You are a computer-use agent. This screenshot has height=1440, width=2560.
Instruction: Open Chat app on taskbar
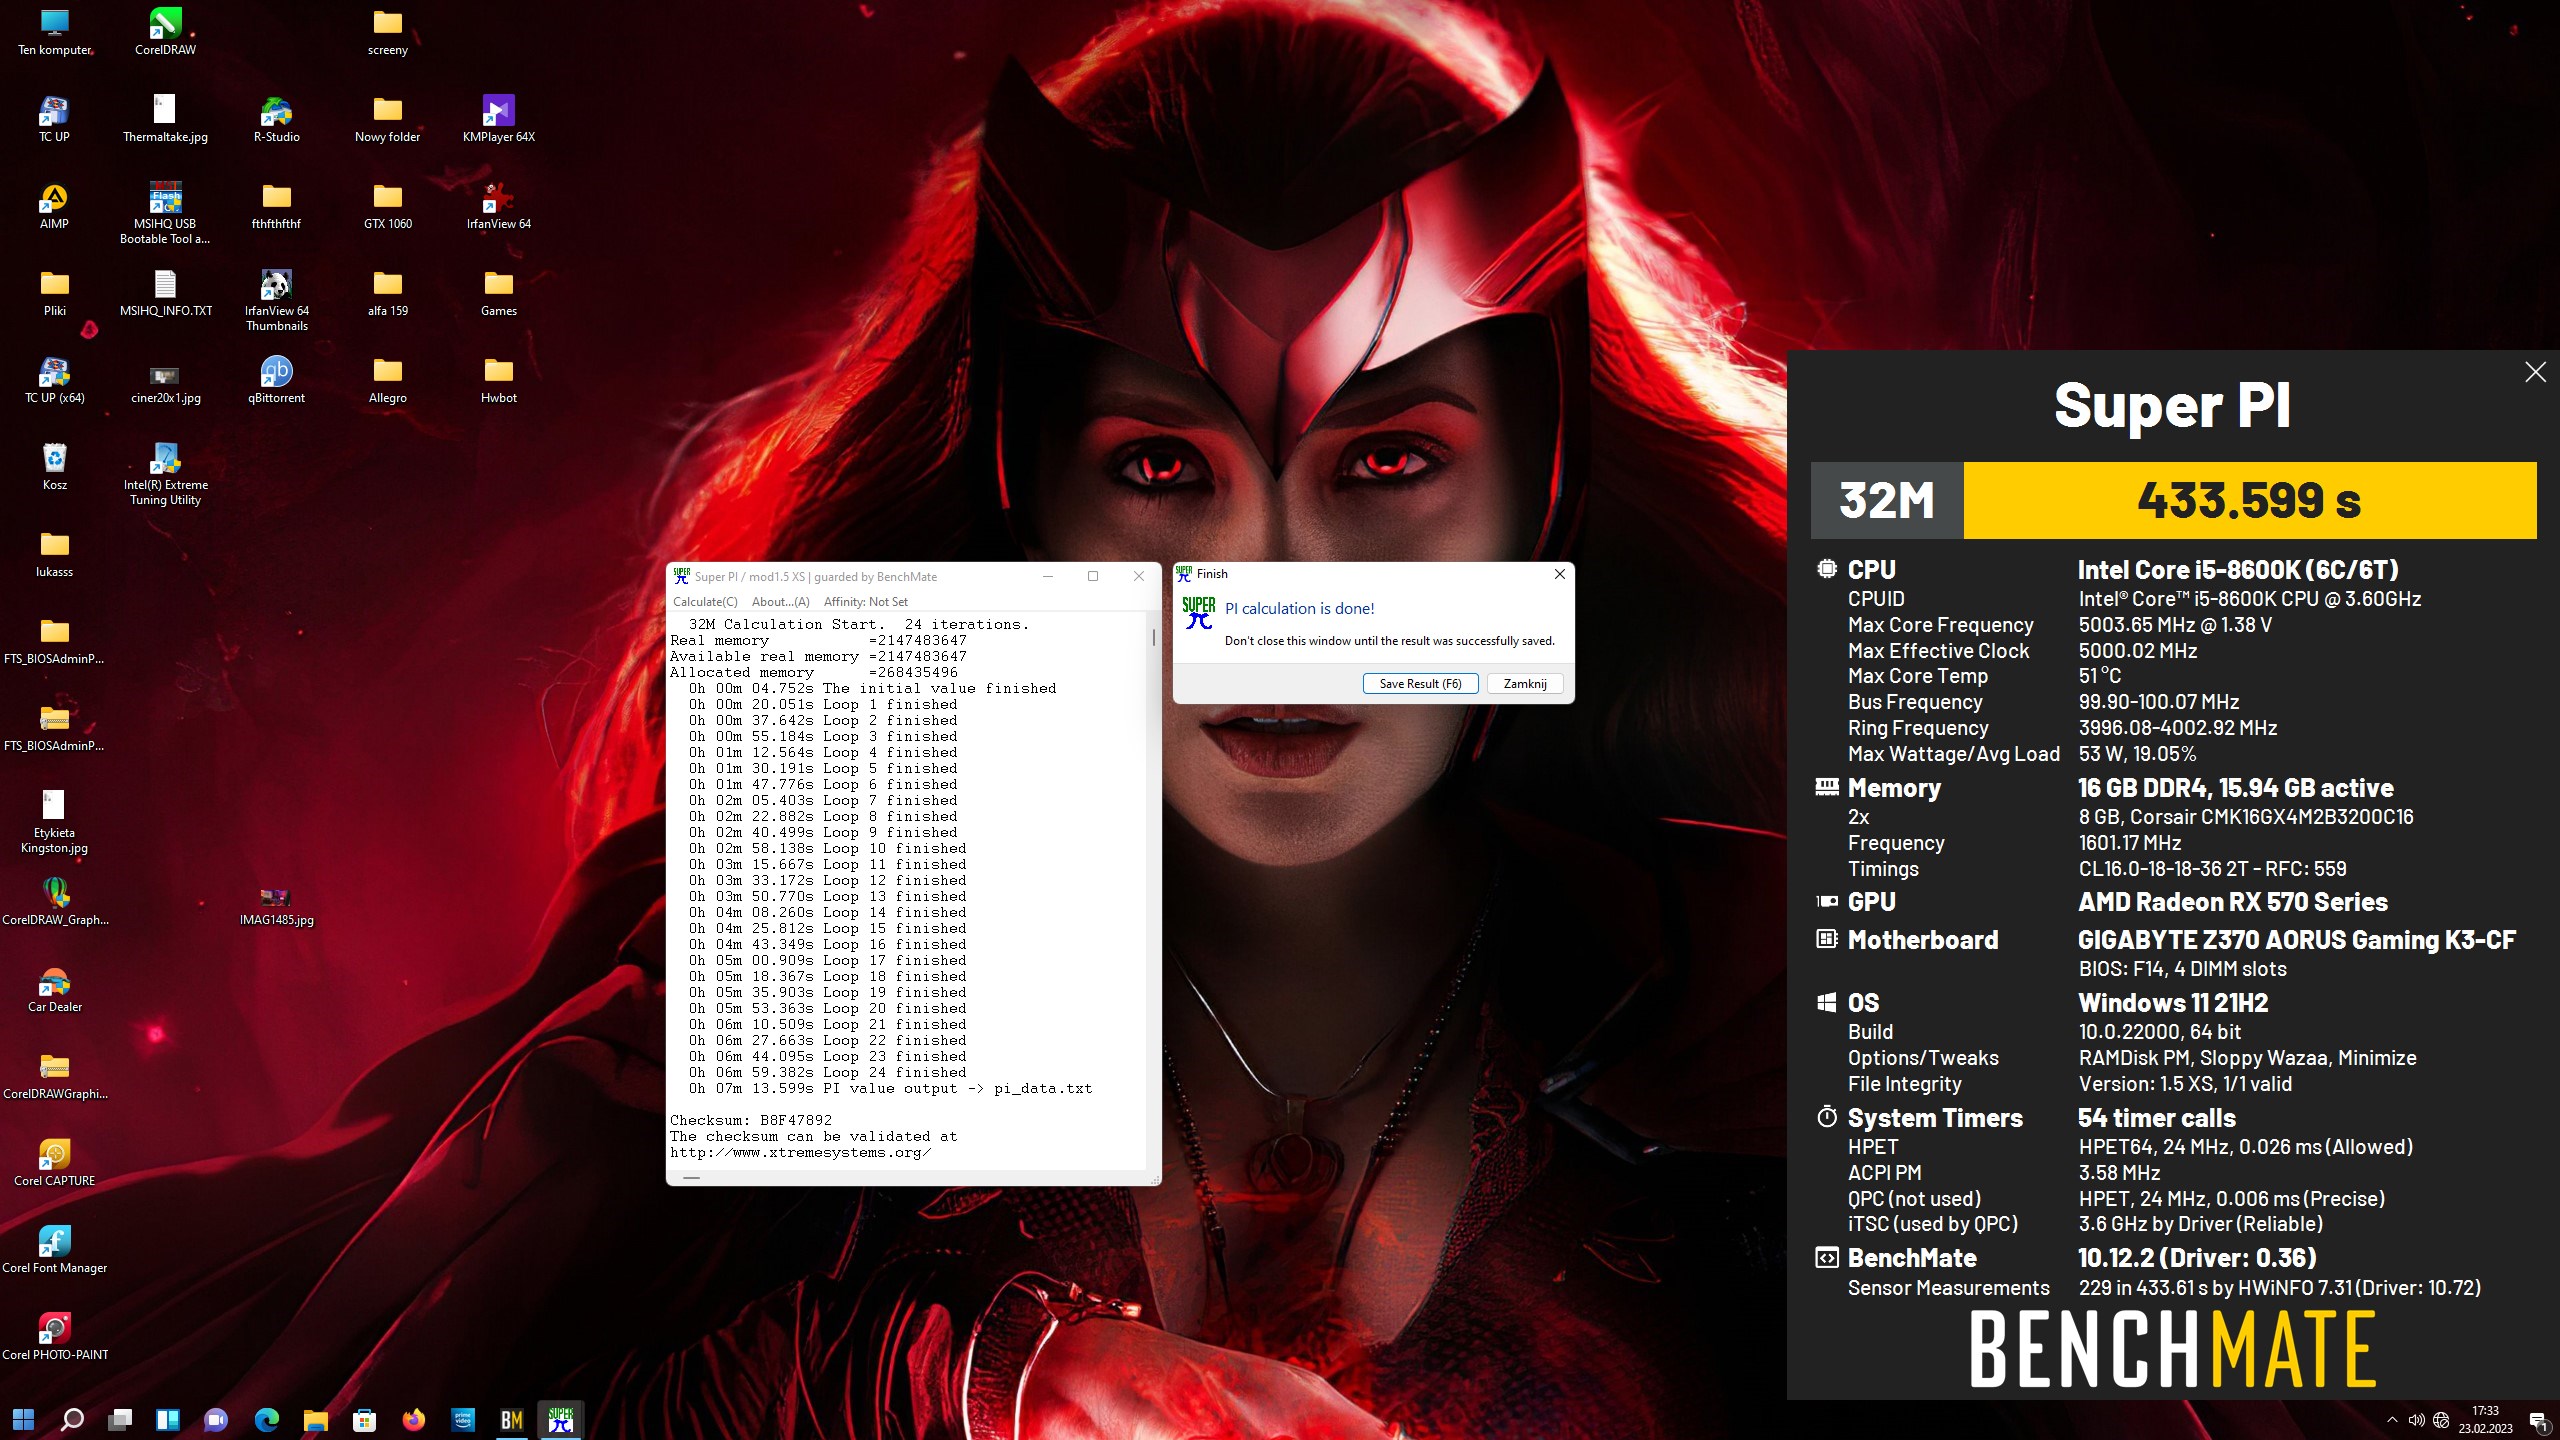click(x=216, y=1419)
